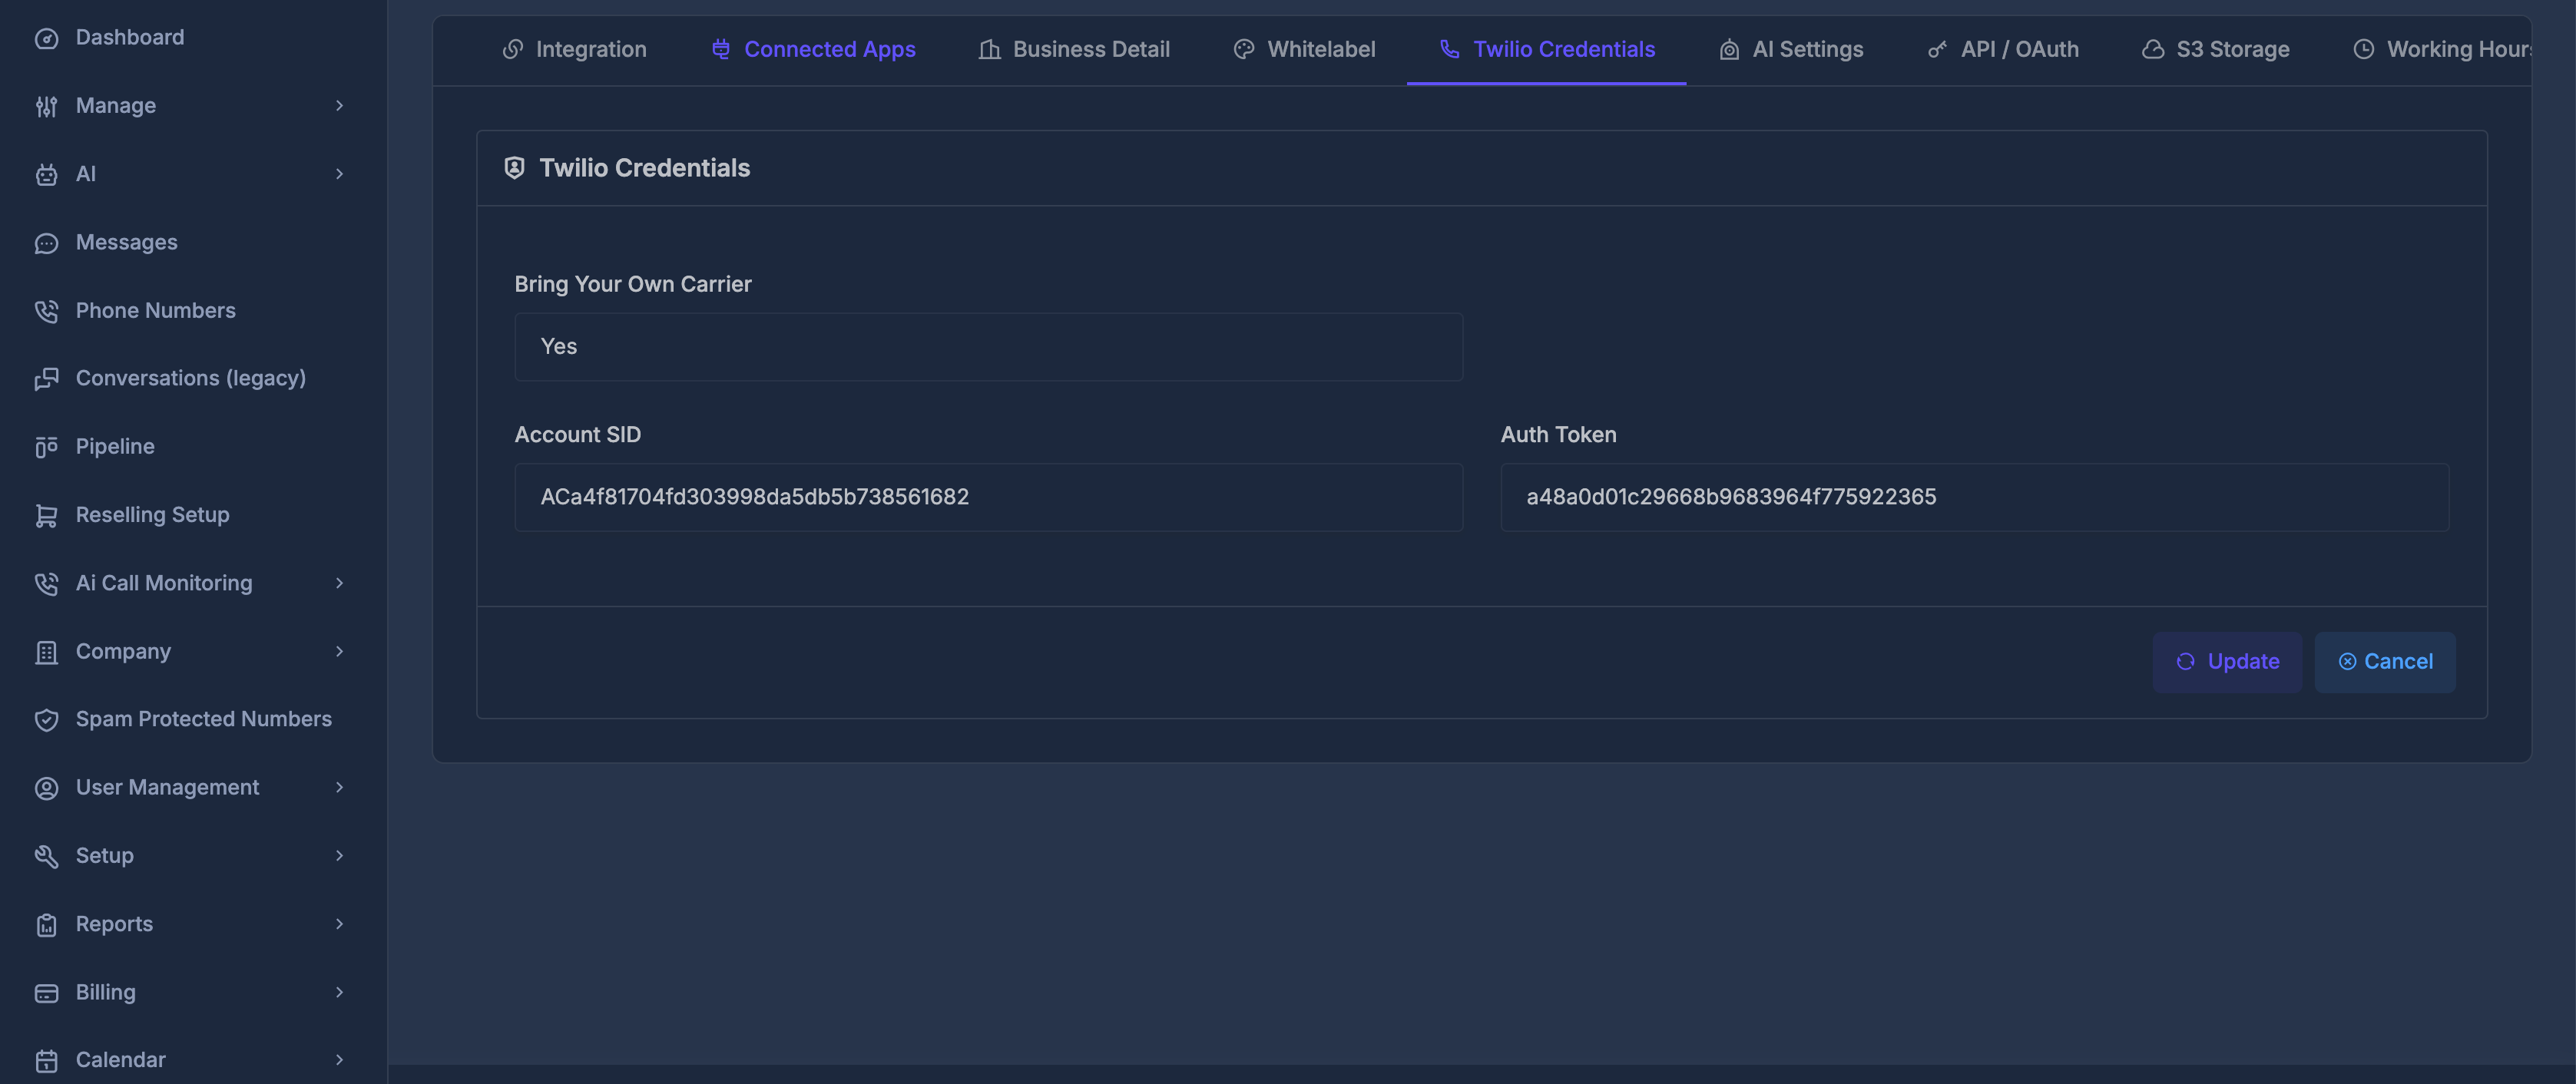Click the Reselling Setup cart icon
Screen dimensions: 2576x1084
click(x=46, y=515)
